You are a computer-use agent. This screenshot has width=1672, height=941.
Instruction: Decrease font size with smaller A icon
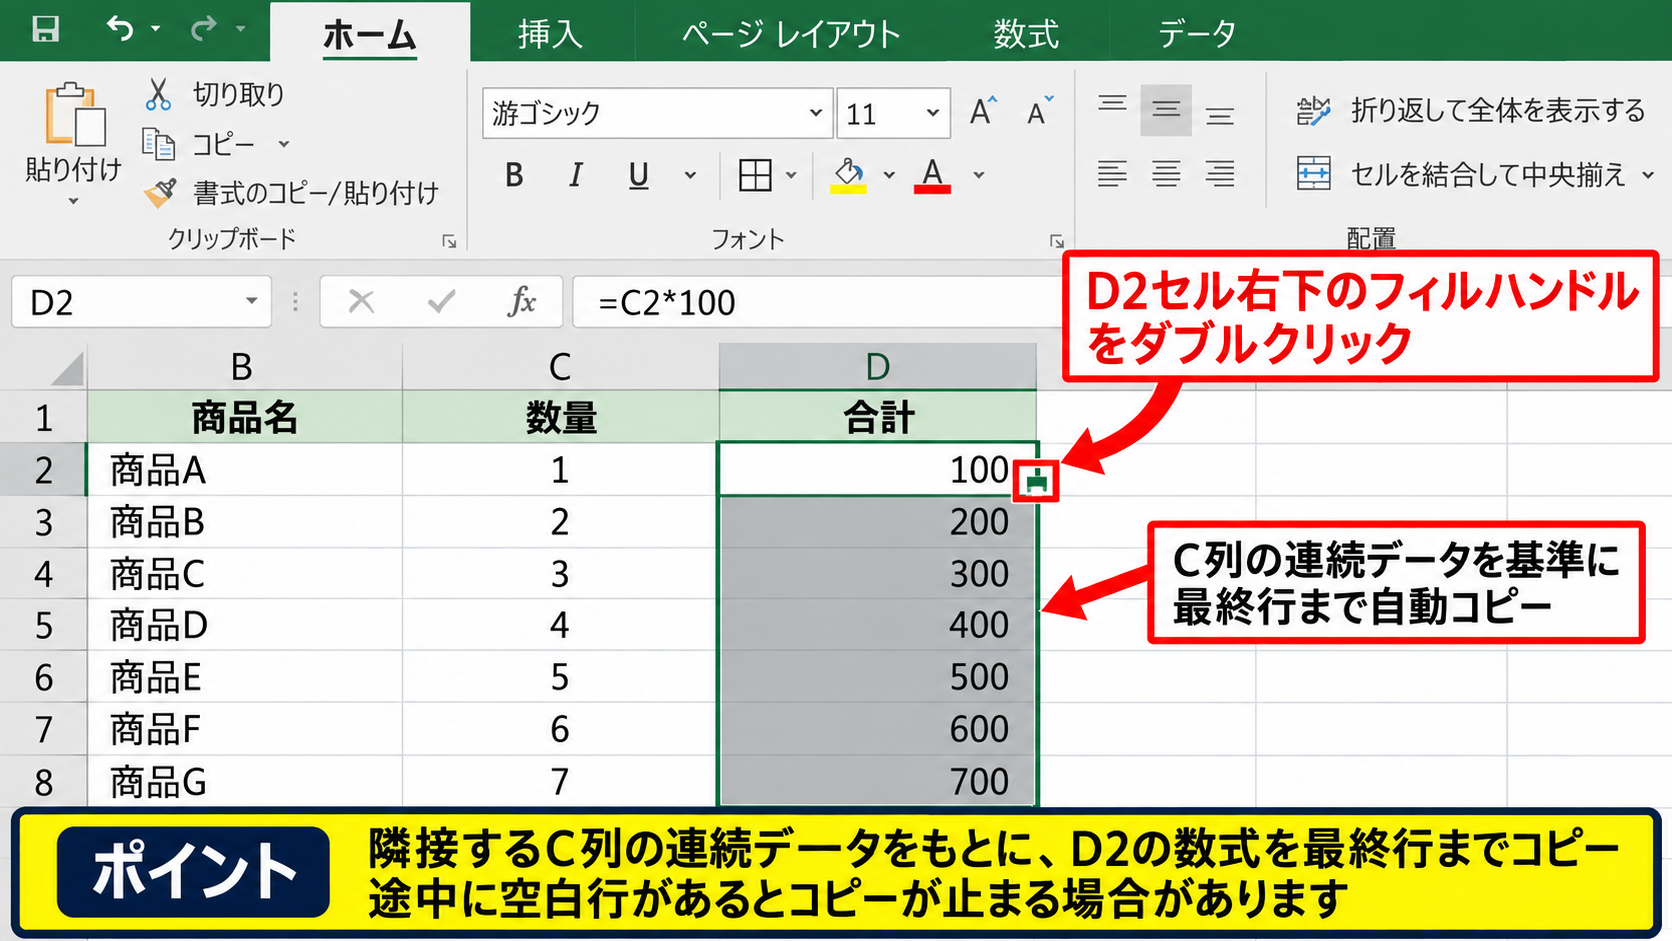tap(1040, 111)
